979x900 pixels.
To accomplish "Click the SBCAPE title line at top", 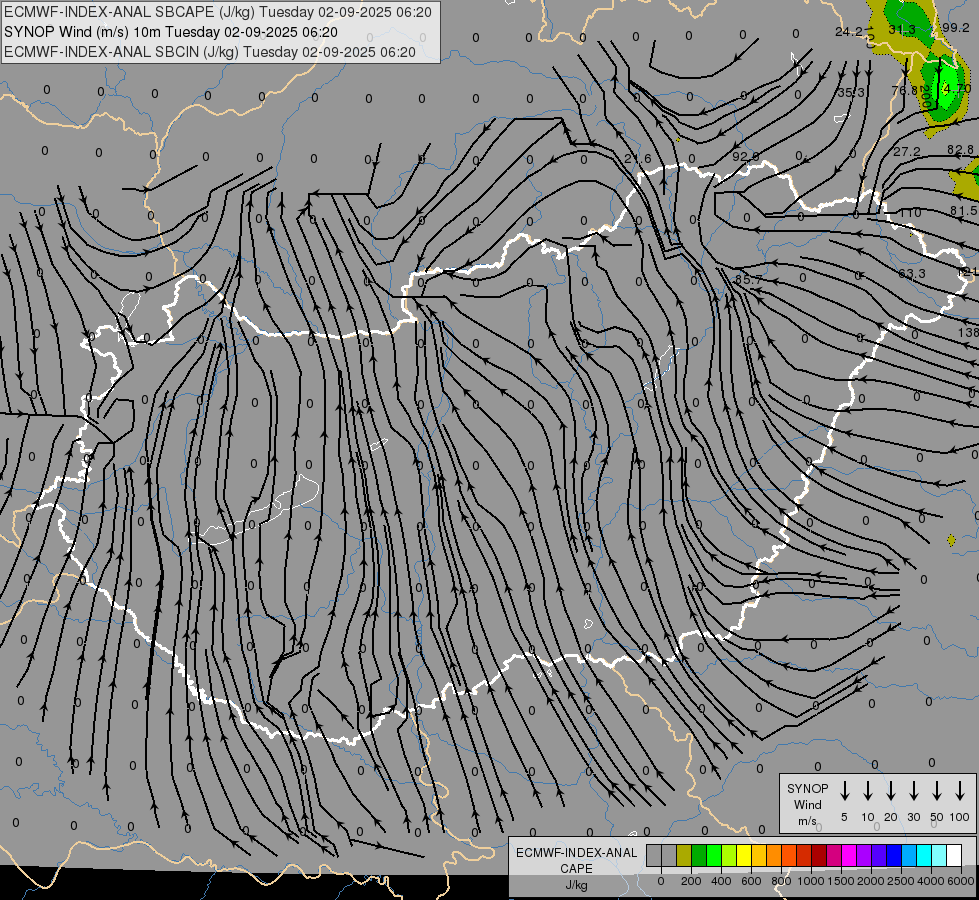I will (x=218, y=12).
